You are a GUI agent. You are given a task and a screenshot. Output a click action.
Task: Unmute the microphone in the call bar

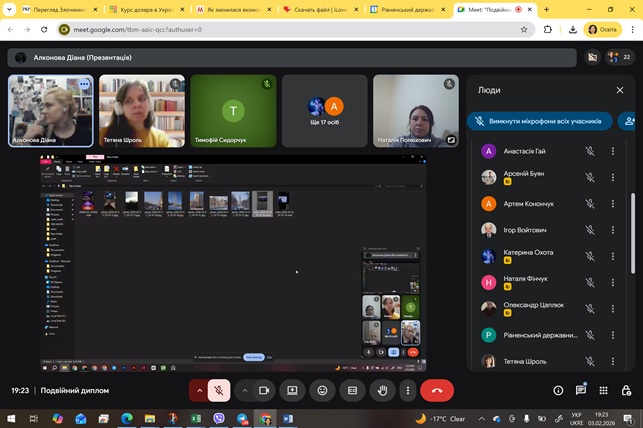[x=220, y=390]
